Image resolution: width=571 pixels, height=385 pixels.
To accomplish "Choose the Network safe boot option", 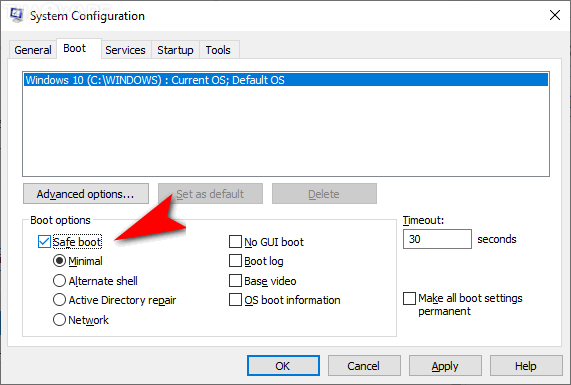I will coord(59,320).
